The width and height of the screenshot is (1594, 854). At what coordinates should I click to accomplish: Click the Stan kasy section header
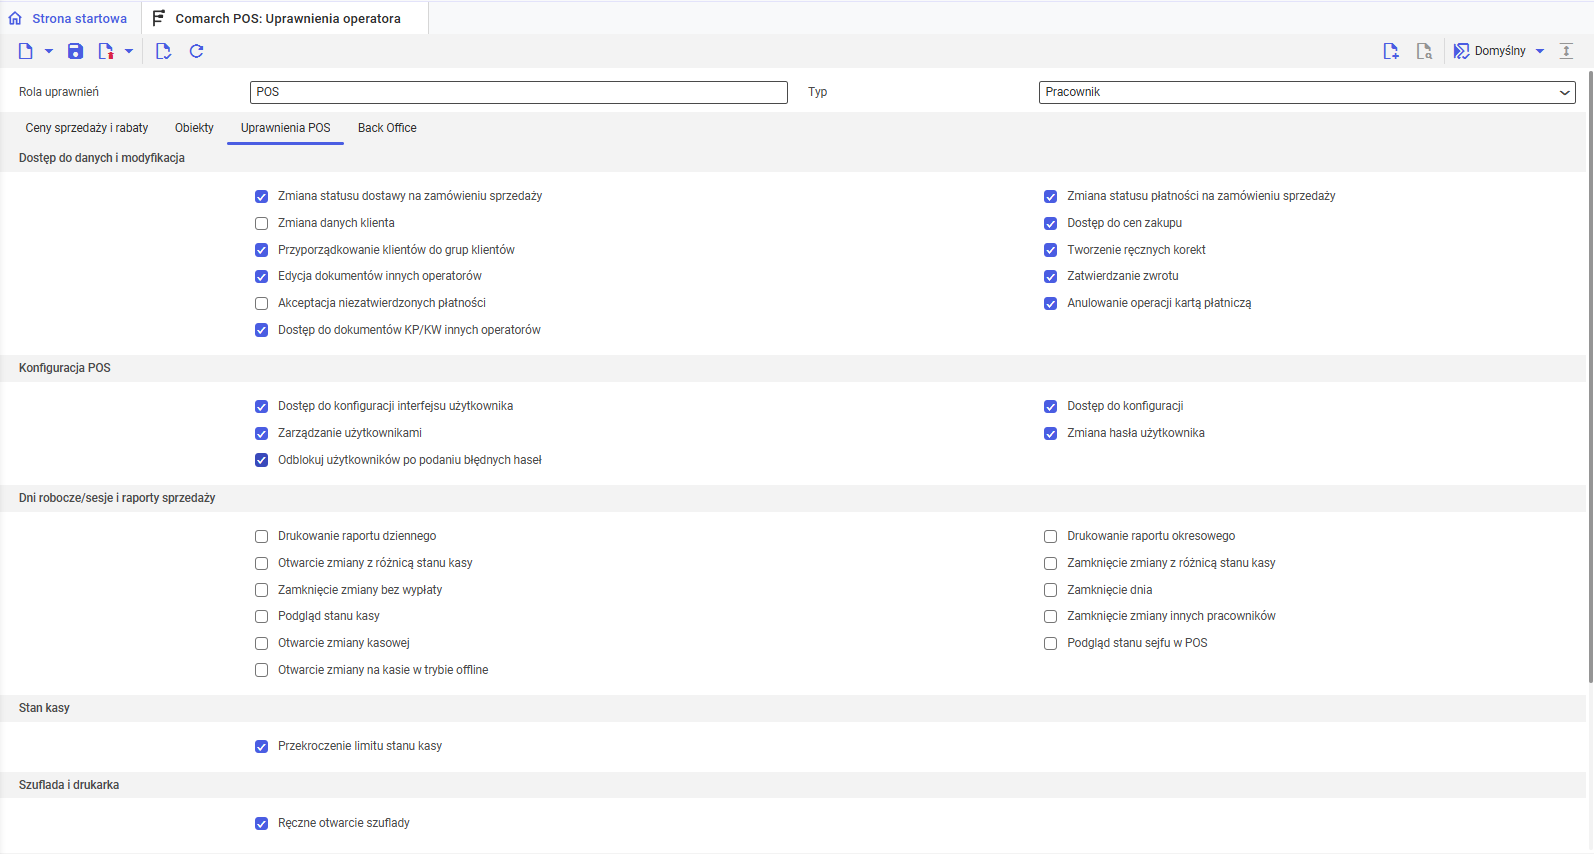click(x=44, y=708)
